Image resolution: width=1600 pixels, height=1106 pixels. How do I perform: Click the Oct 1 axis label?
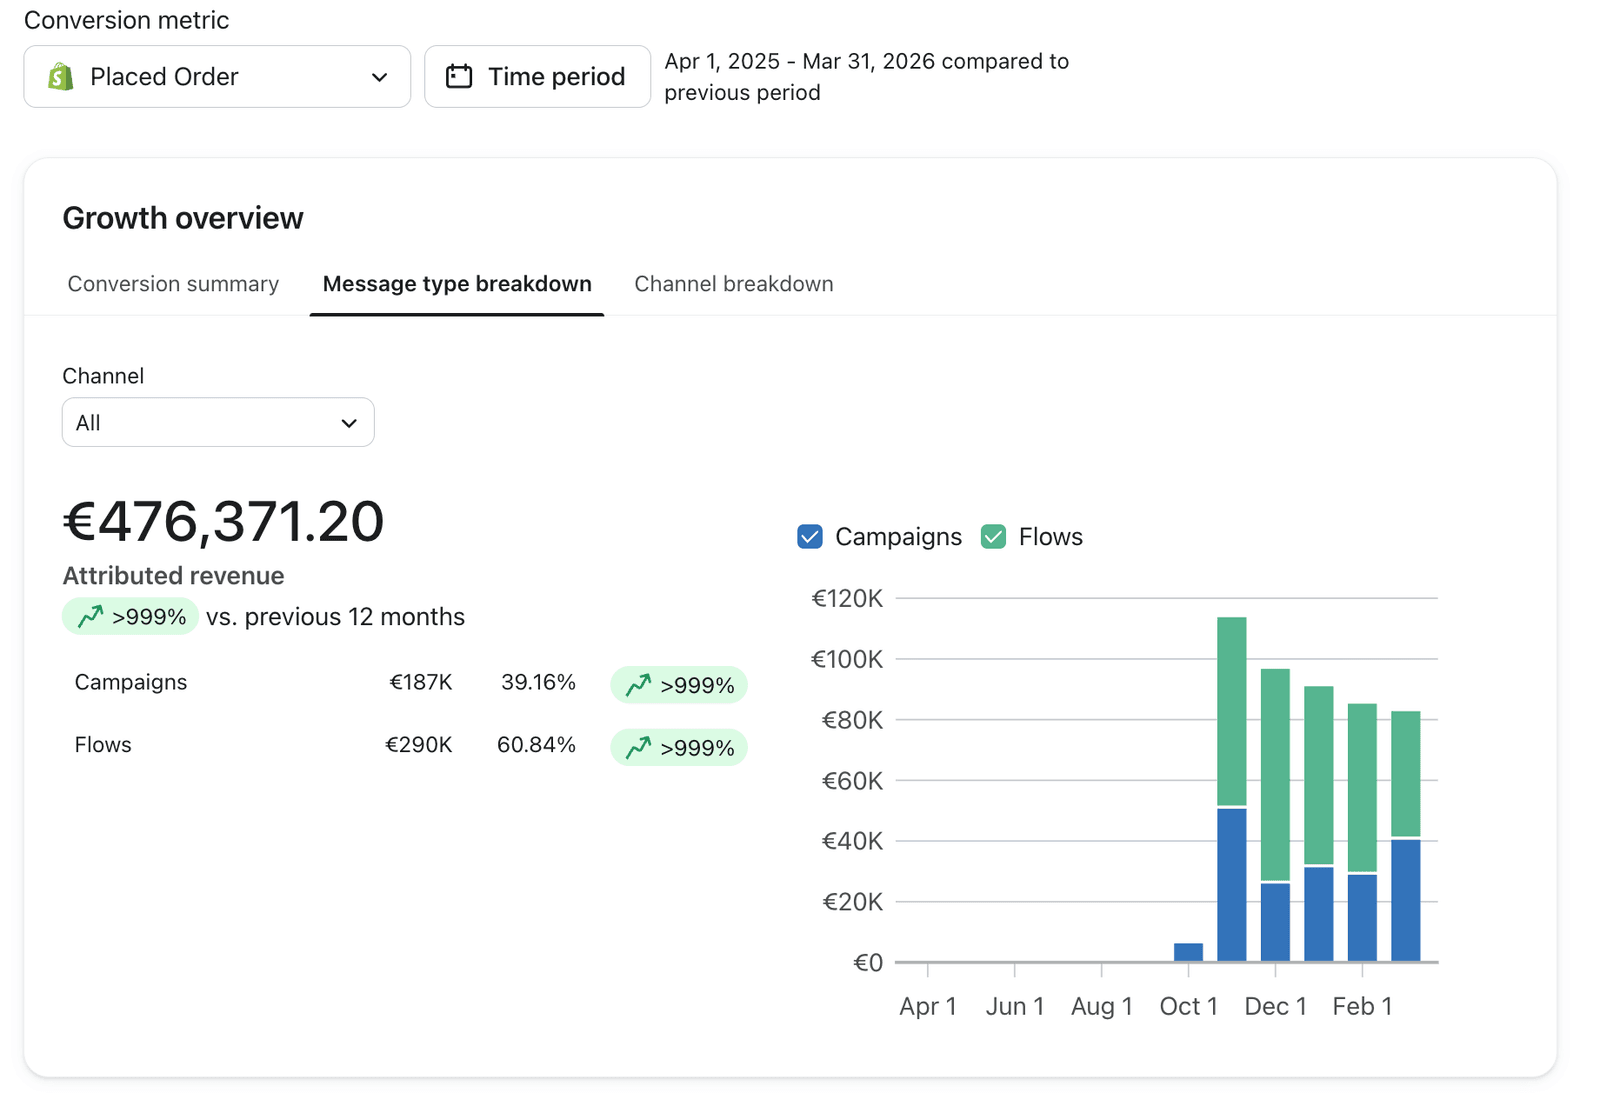[1189, 1006]
